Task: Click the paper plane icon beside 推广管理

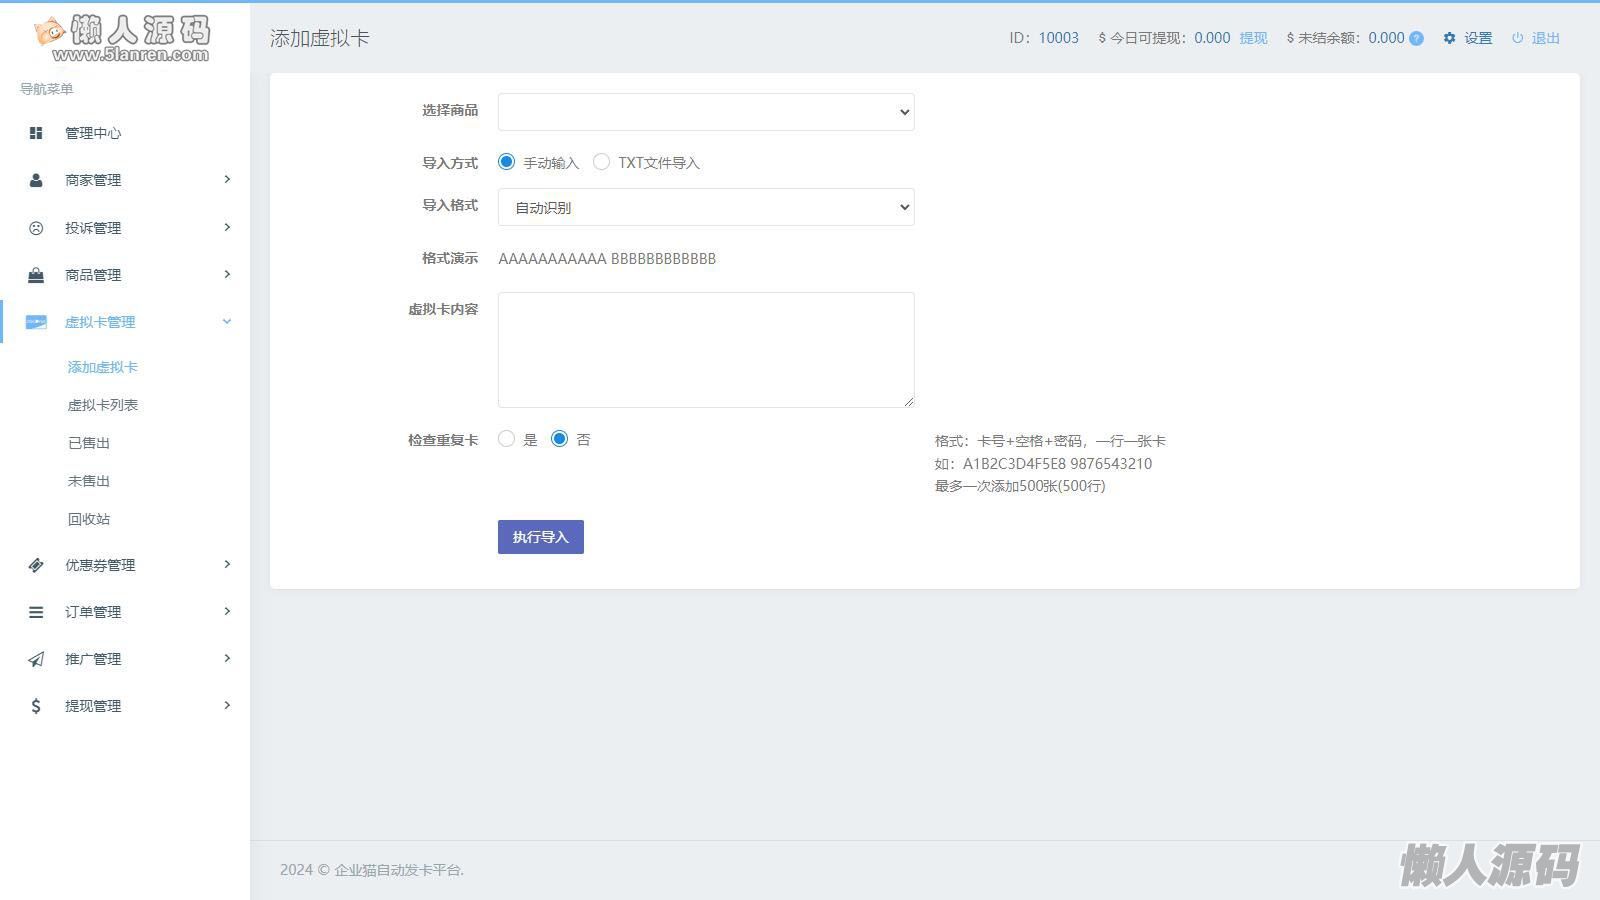Action: [x=36, y=659]
